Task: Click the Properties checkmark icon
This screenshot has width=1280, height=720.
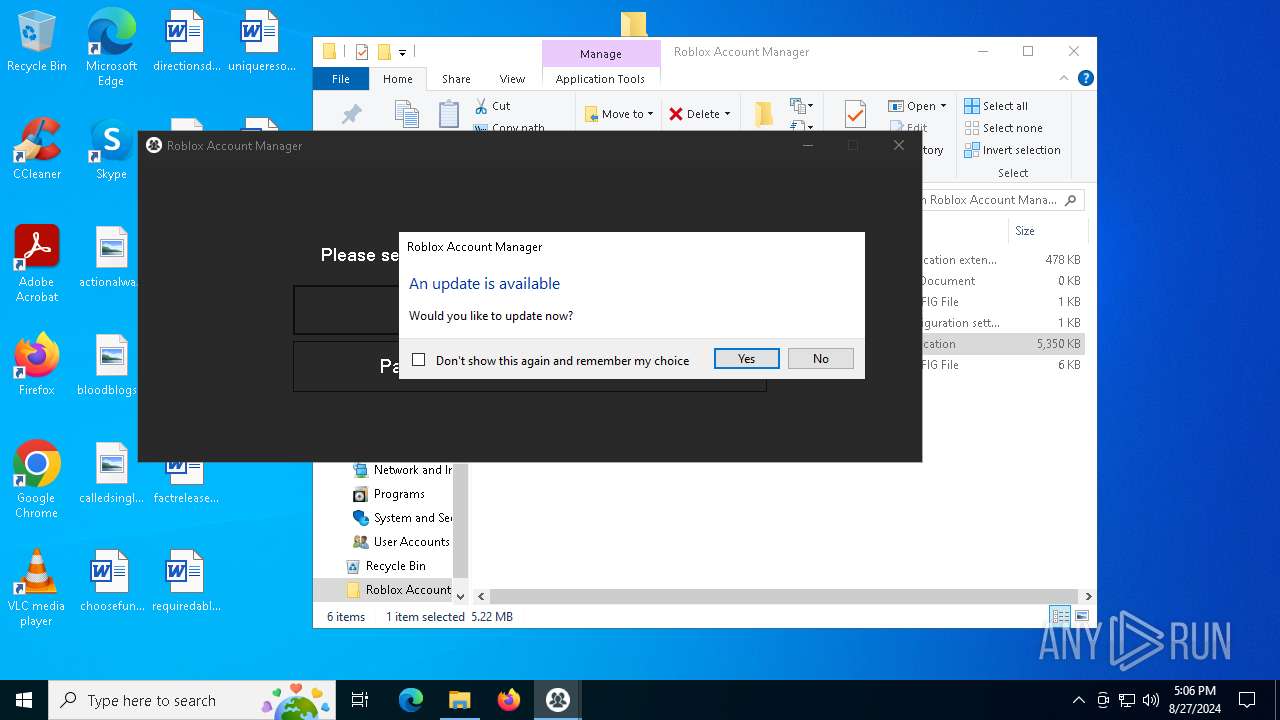Action: click(x=855, y=114)
